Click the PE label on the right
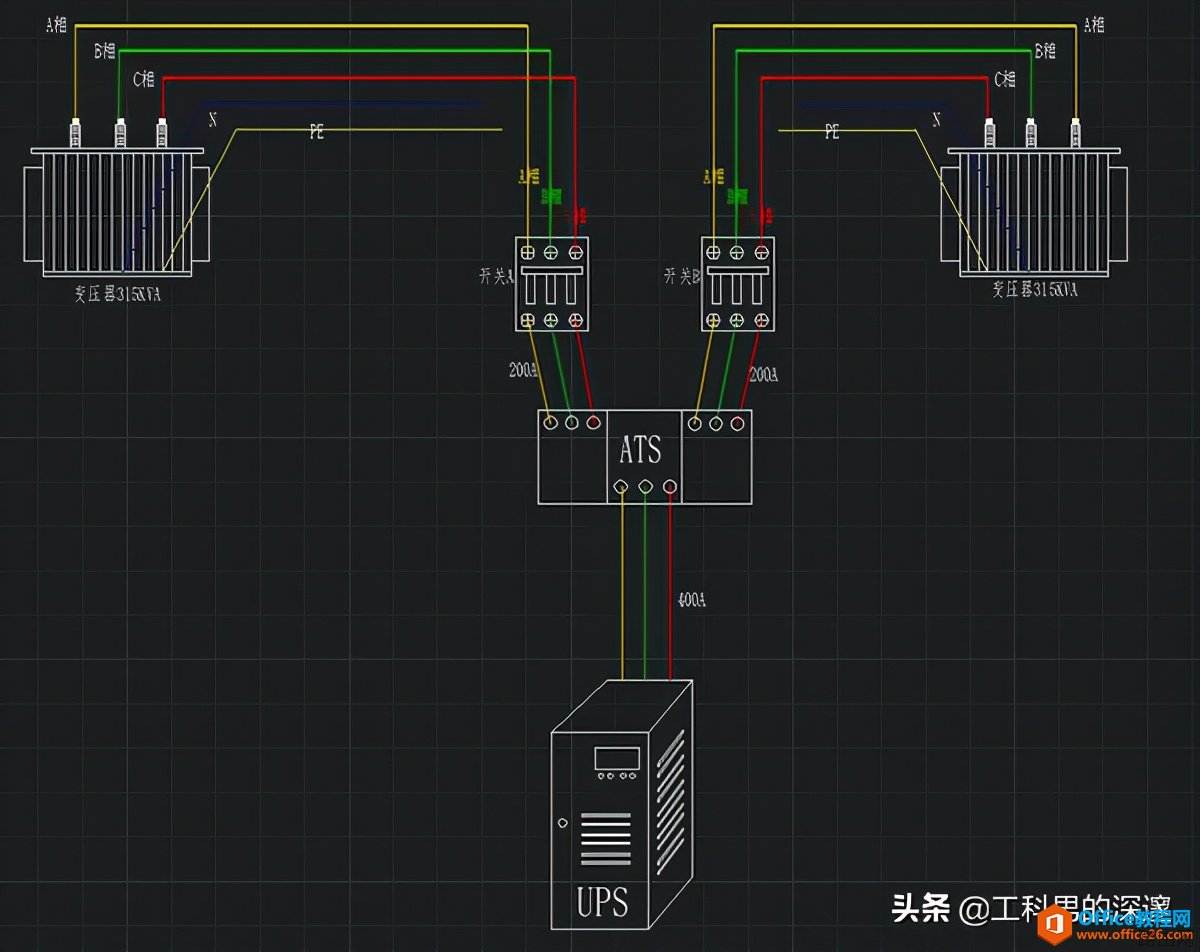 [832, 131]
